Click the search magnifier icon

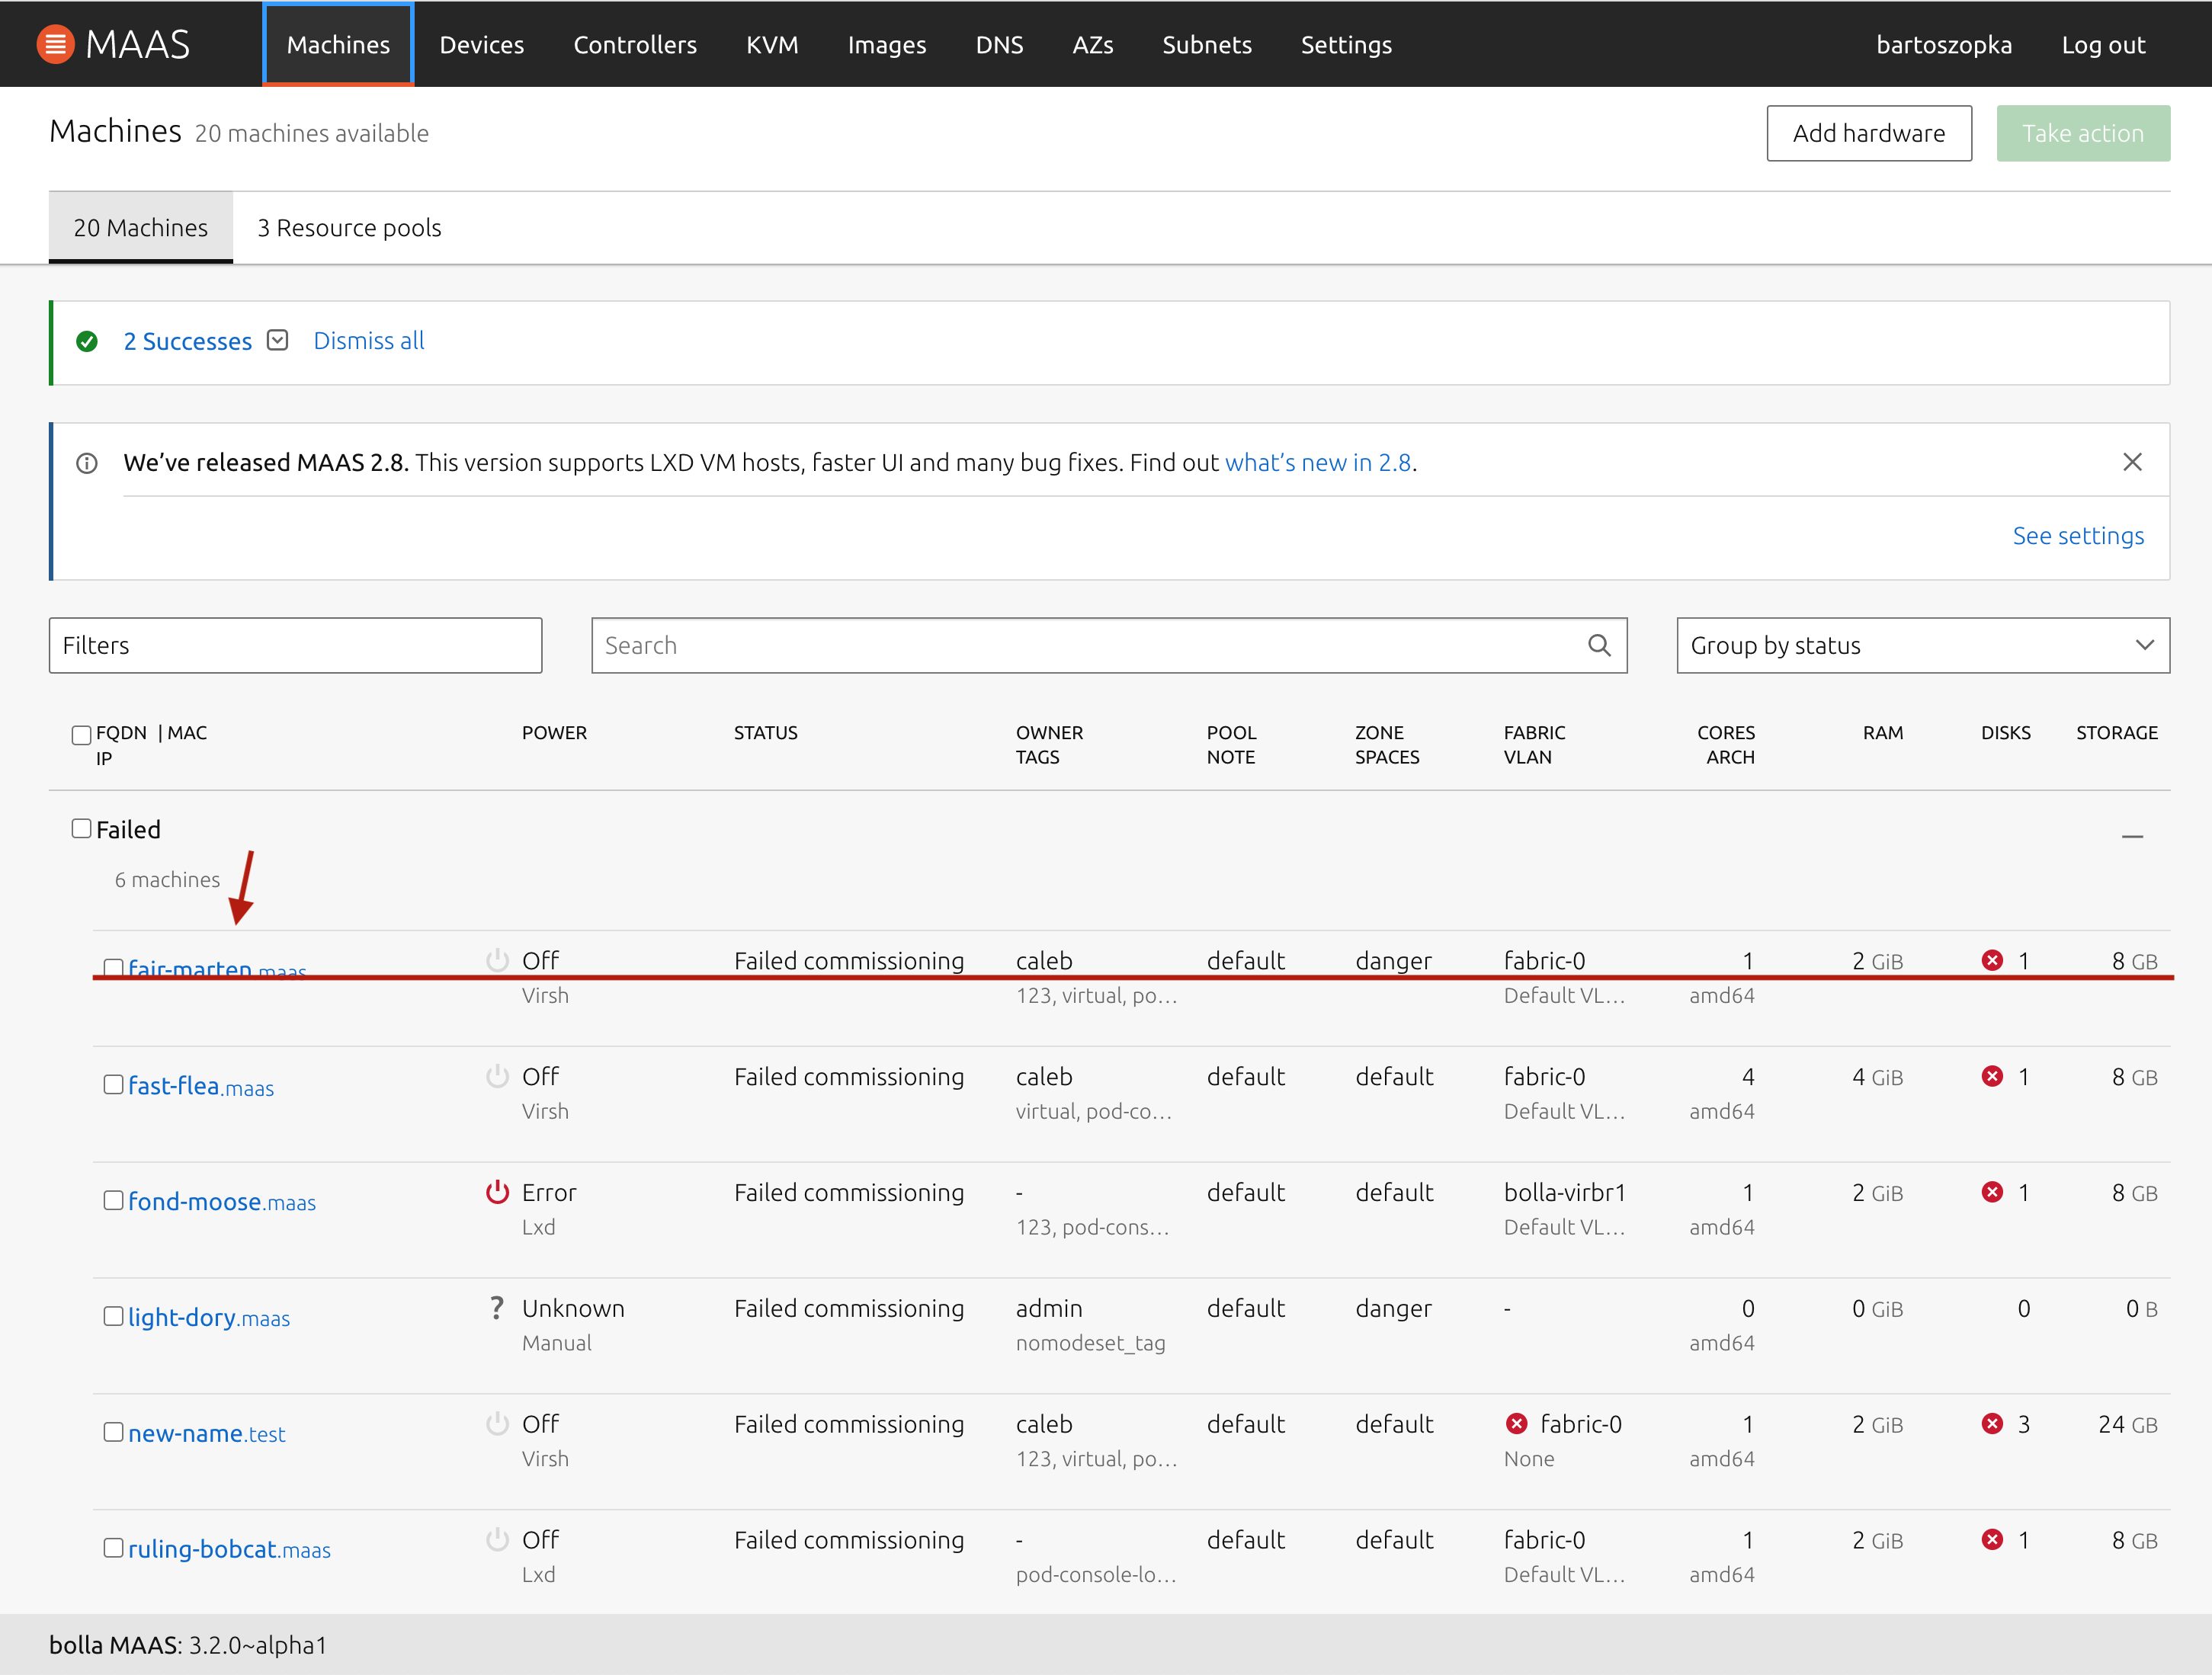click(1599, 645)
